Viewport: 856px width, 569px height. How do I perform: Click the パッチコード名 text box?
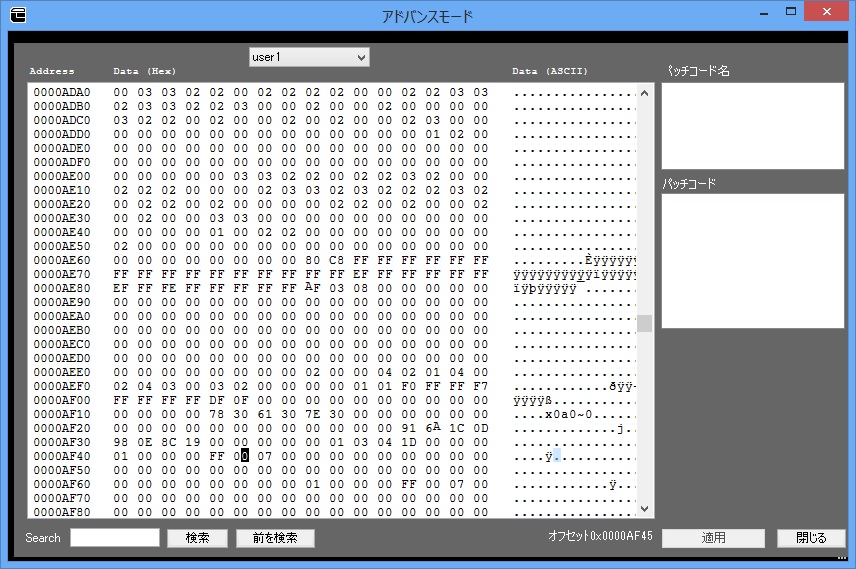click(753, 126)
